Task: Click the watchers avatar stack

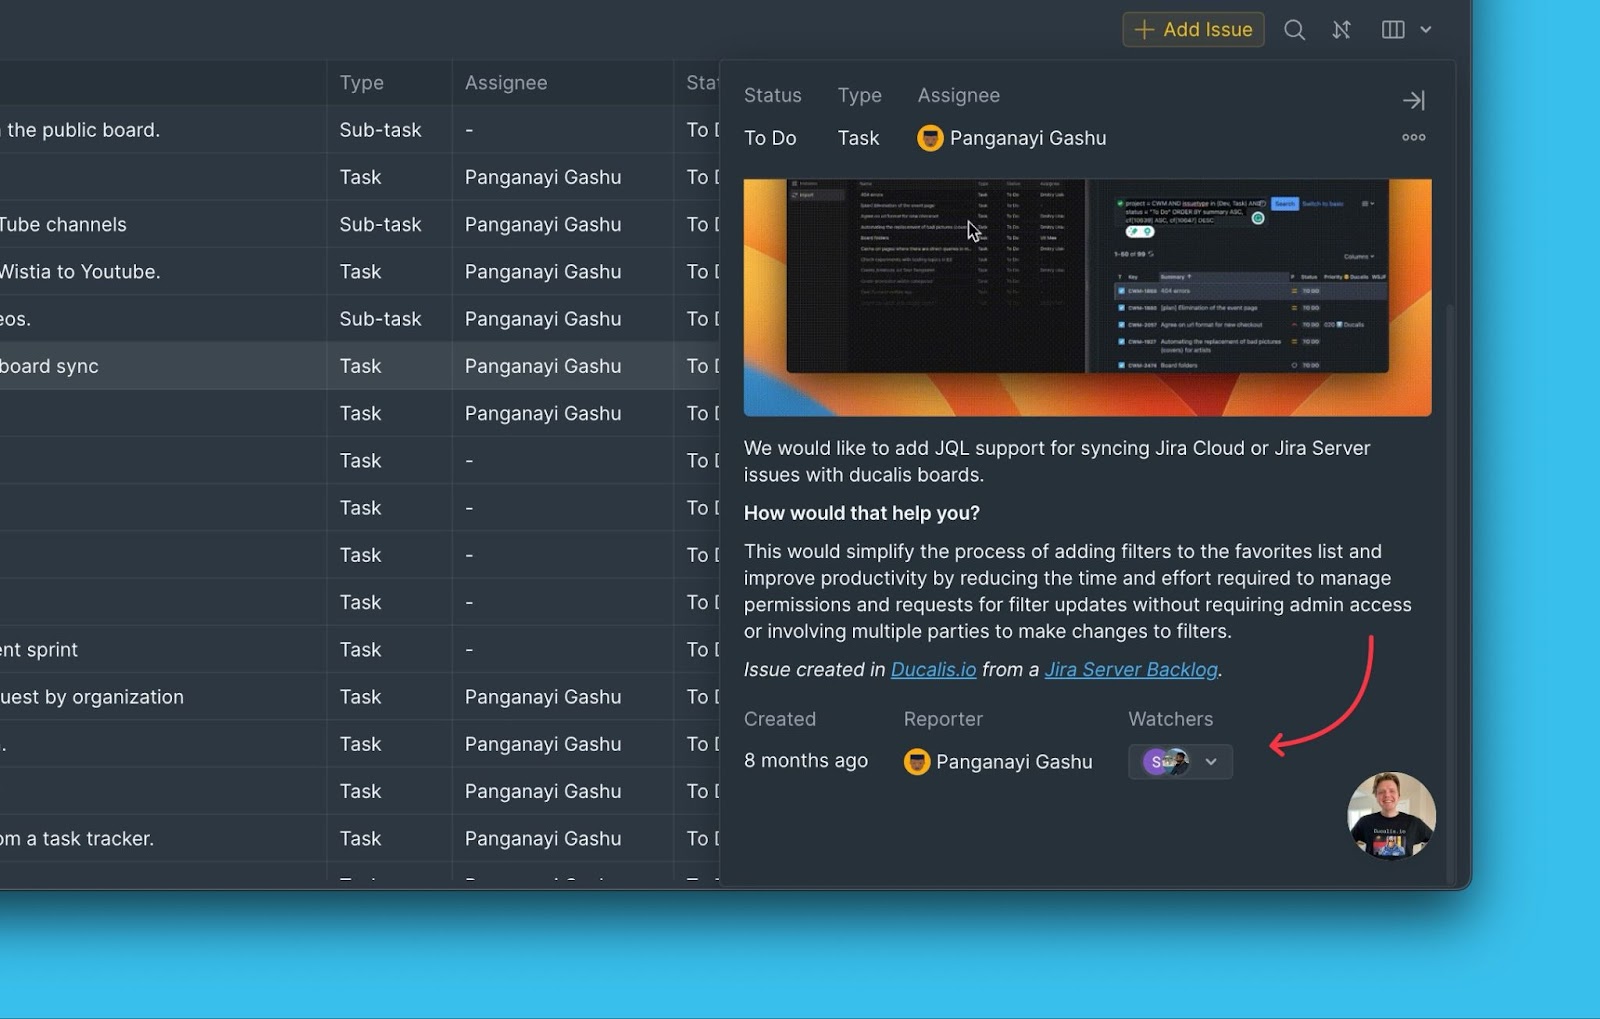Action: (1165, 762)
